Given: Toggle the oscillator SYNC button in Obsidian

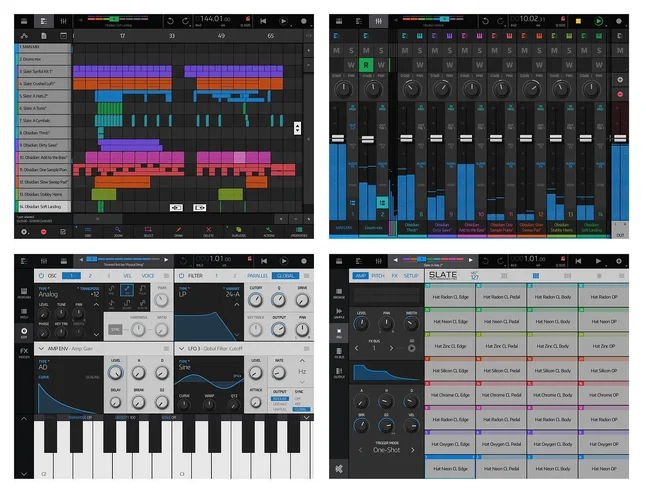Looking at the screenshot, I should coord(115,329).
